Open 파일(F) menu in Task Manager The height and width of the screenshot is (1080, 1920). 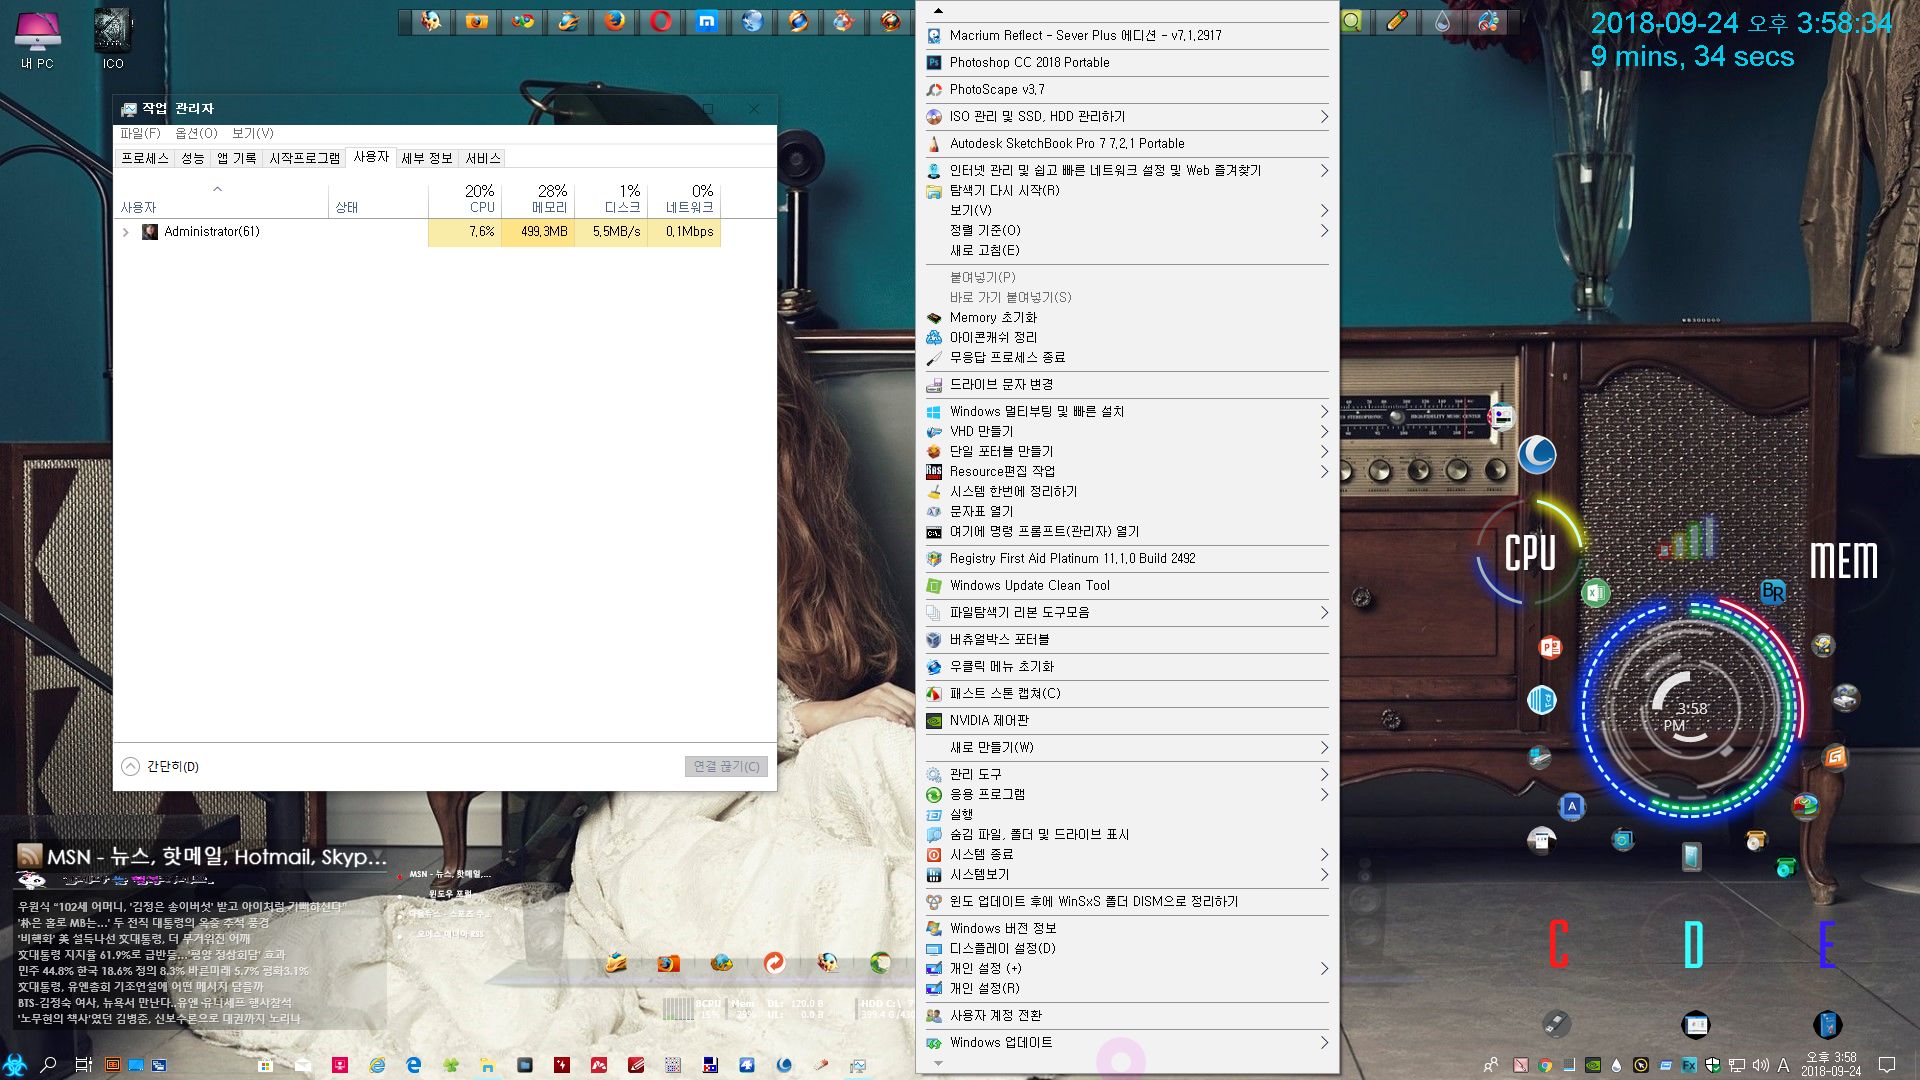point(140,133)
